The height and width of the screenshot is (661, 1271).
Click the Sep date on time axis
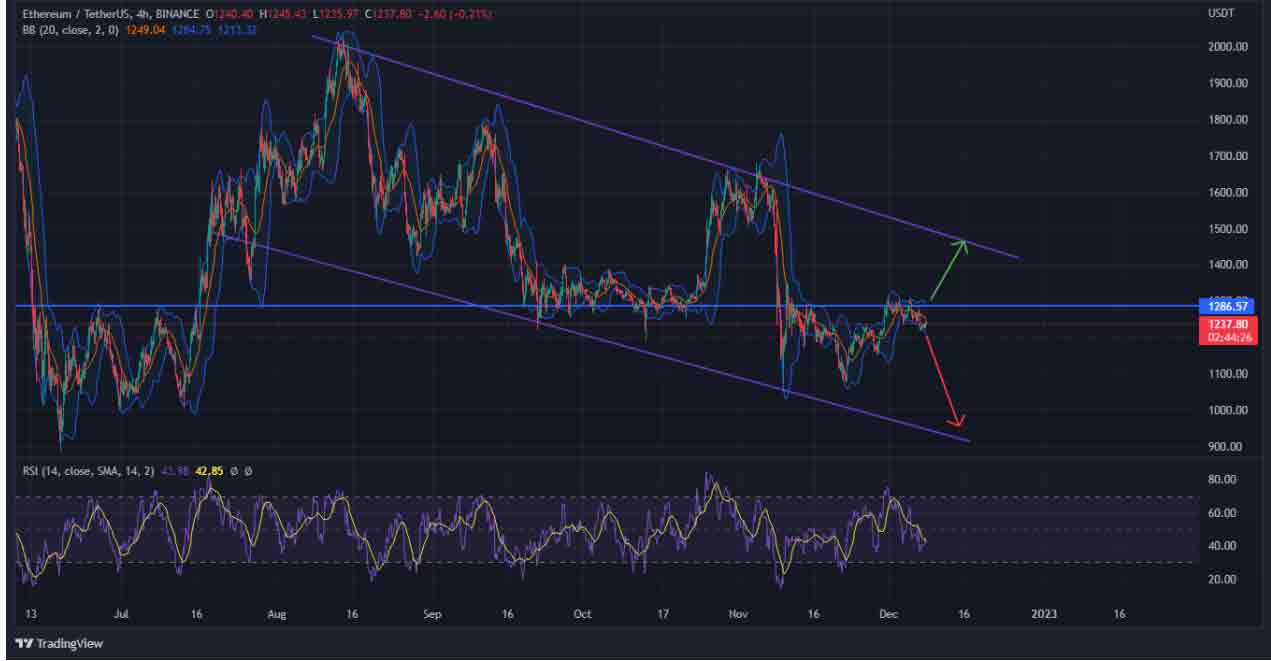(x=432, y=614)
